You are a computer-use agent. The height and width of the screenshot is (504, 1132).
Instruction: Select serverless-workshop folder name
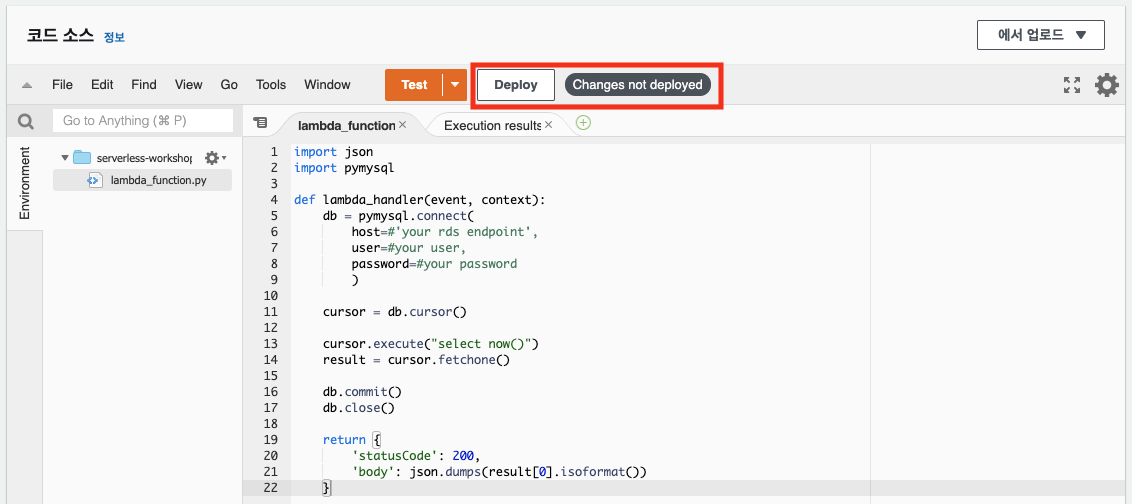point(144,157)
